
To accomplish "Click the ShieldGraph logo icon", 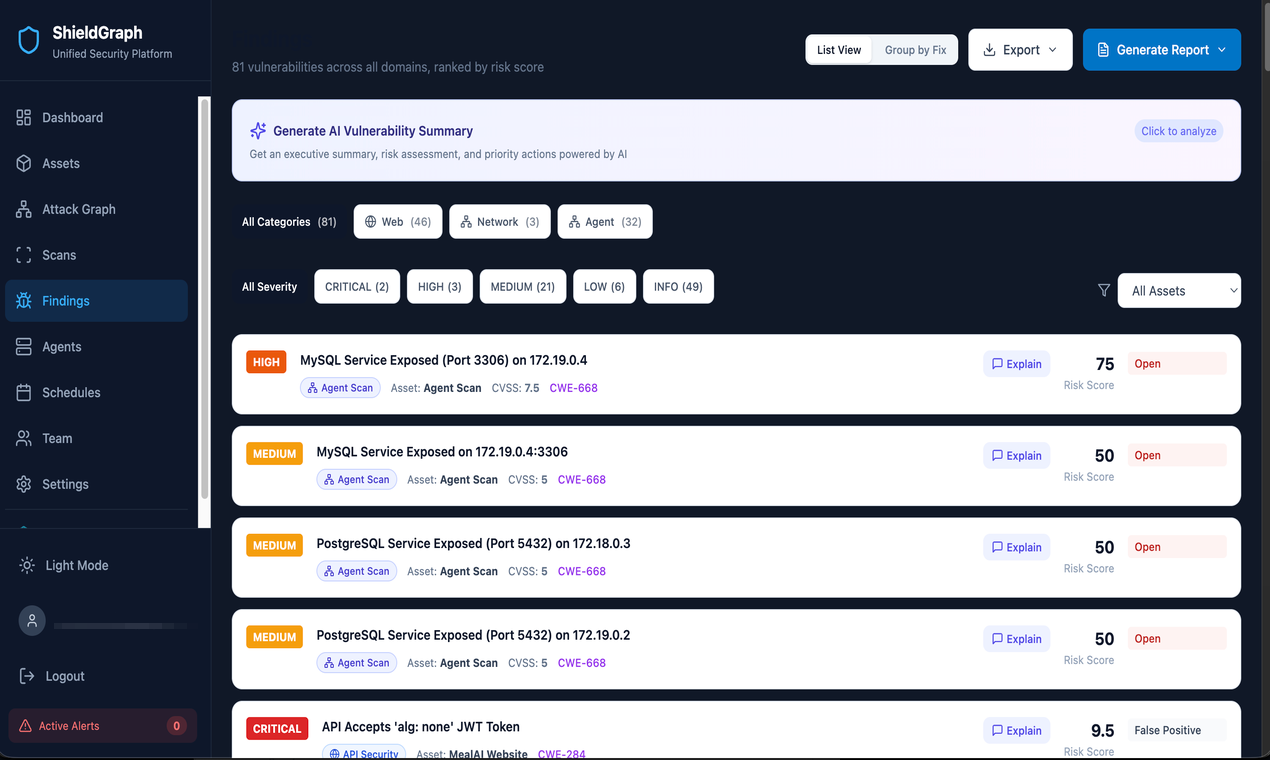I will tap(28, 40).
